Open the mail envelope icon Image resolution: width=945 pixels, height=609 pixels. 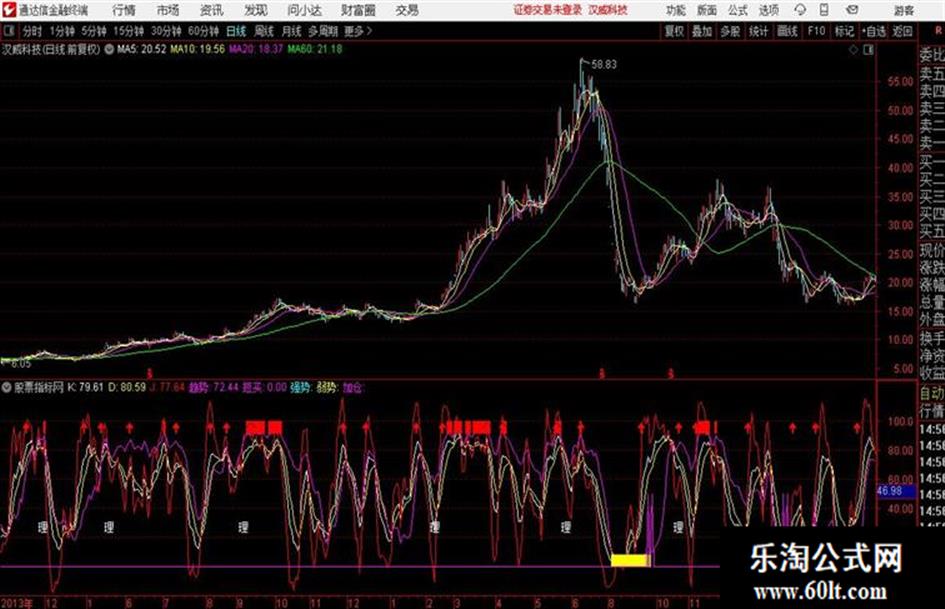pos(852,10)
